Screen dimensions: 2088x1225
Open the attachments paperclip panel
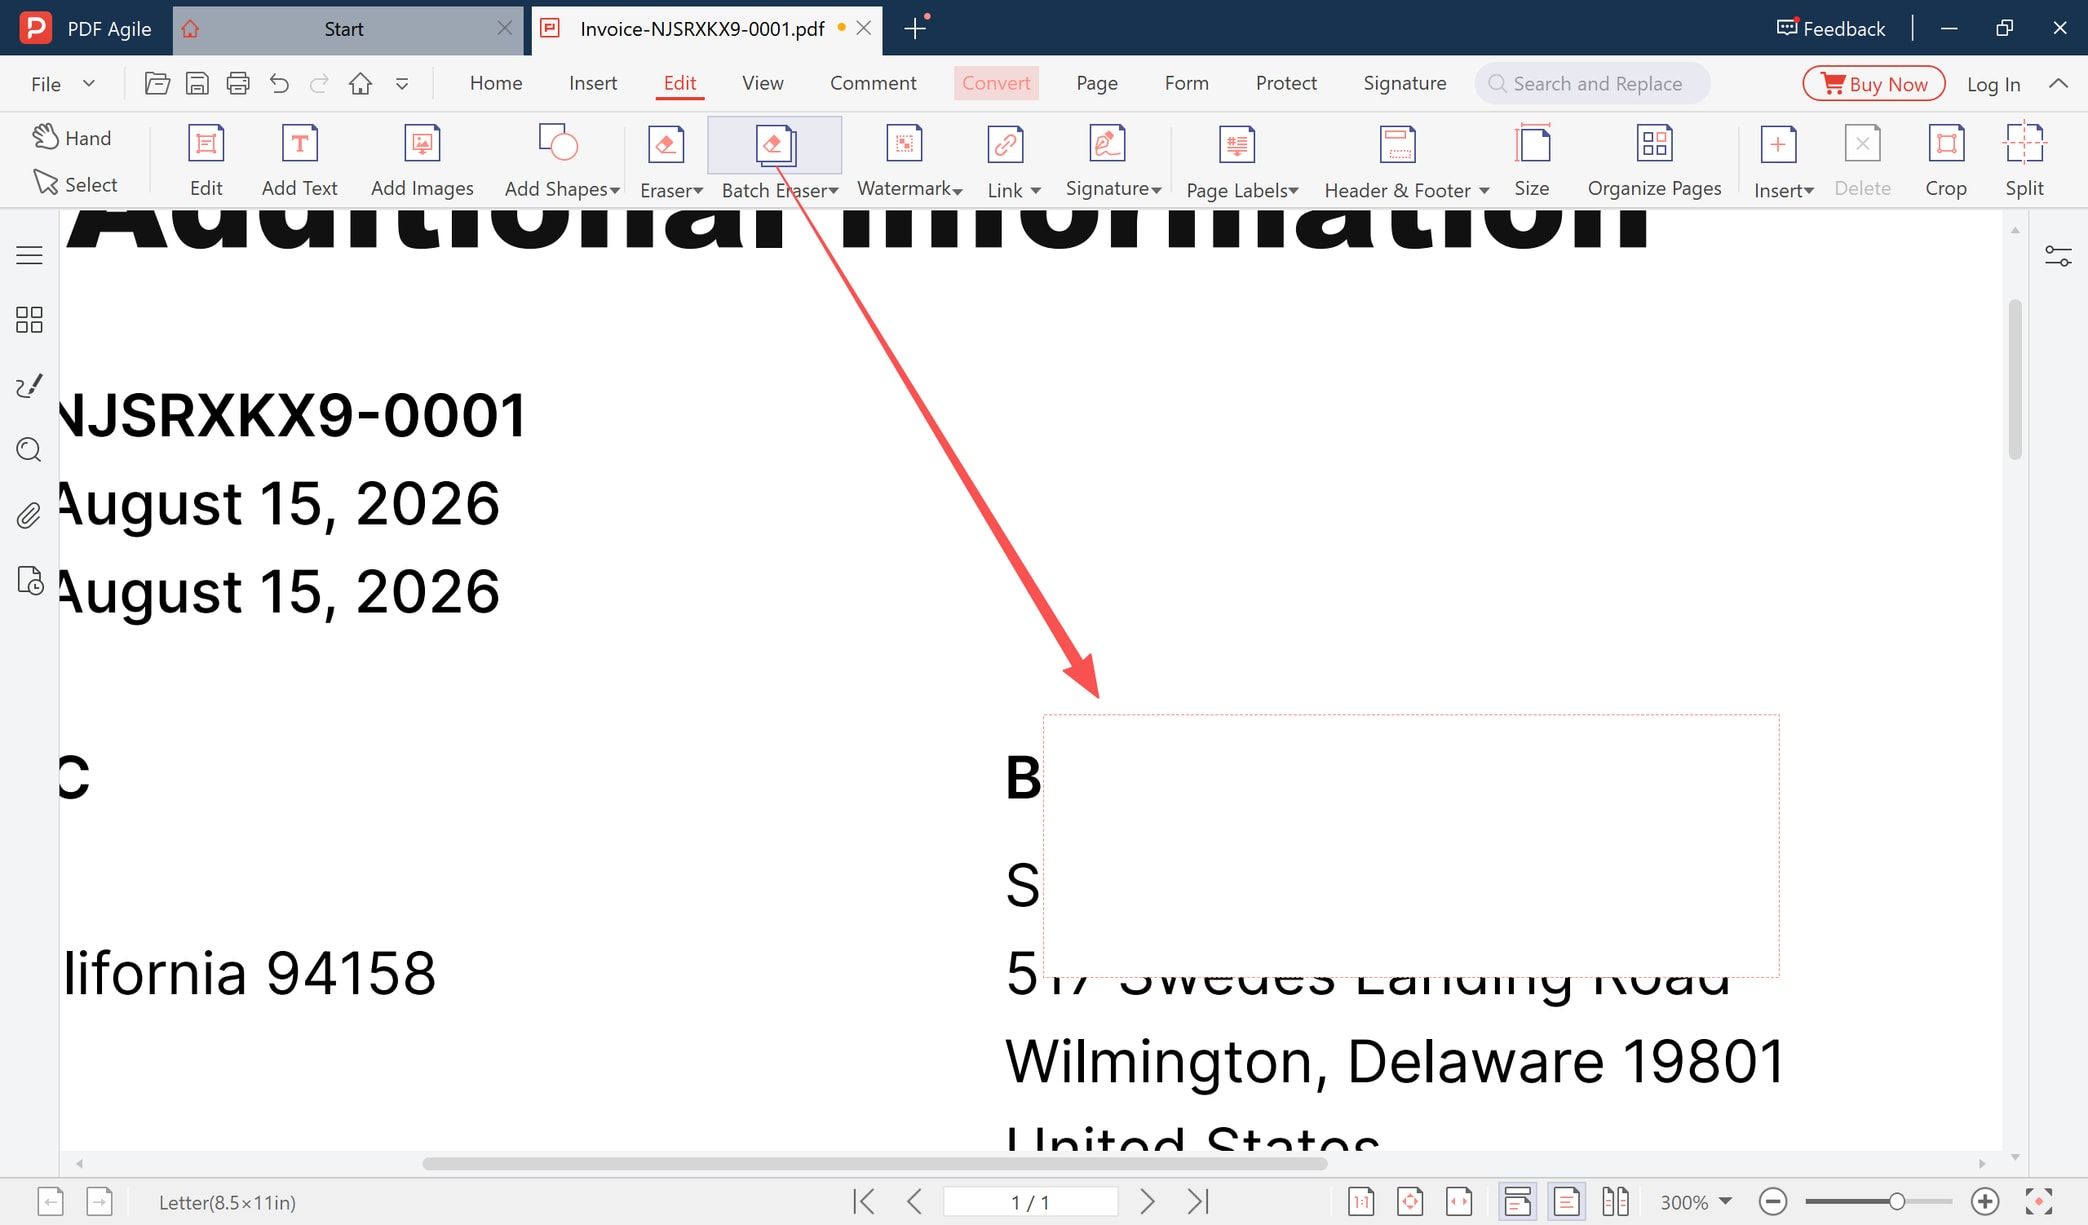point(29,515)
